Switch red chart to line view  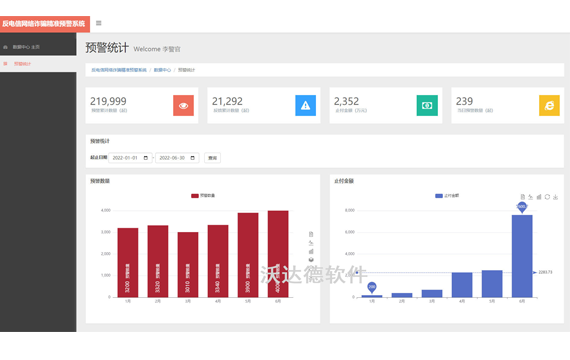click(x=311, y=243)
